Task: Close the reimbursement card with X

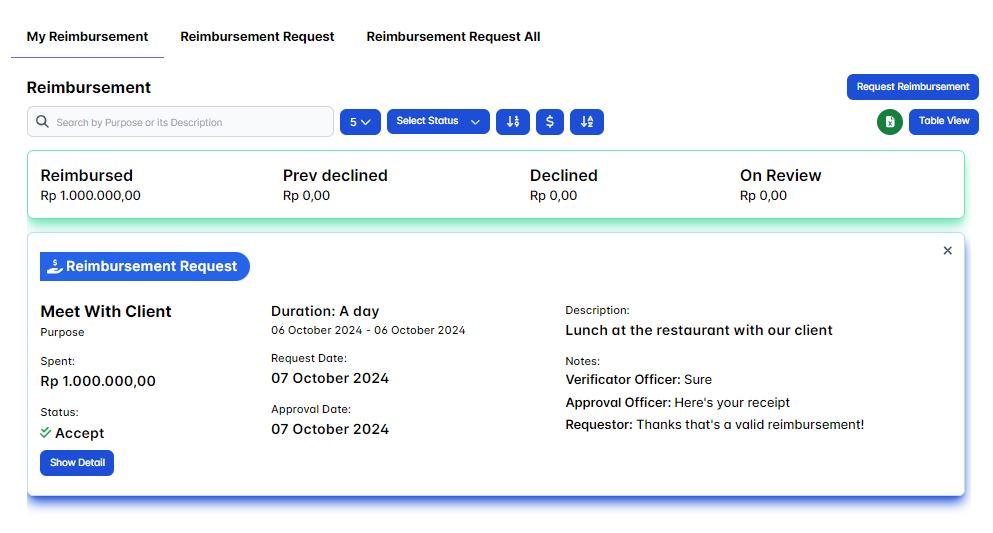Action: pos(947,251)
